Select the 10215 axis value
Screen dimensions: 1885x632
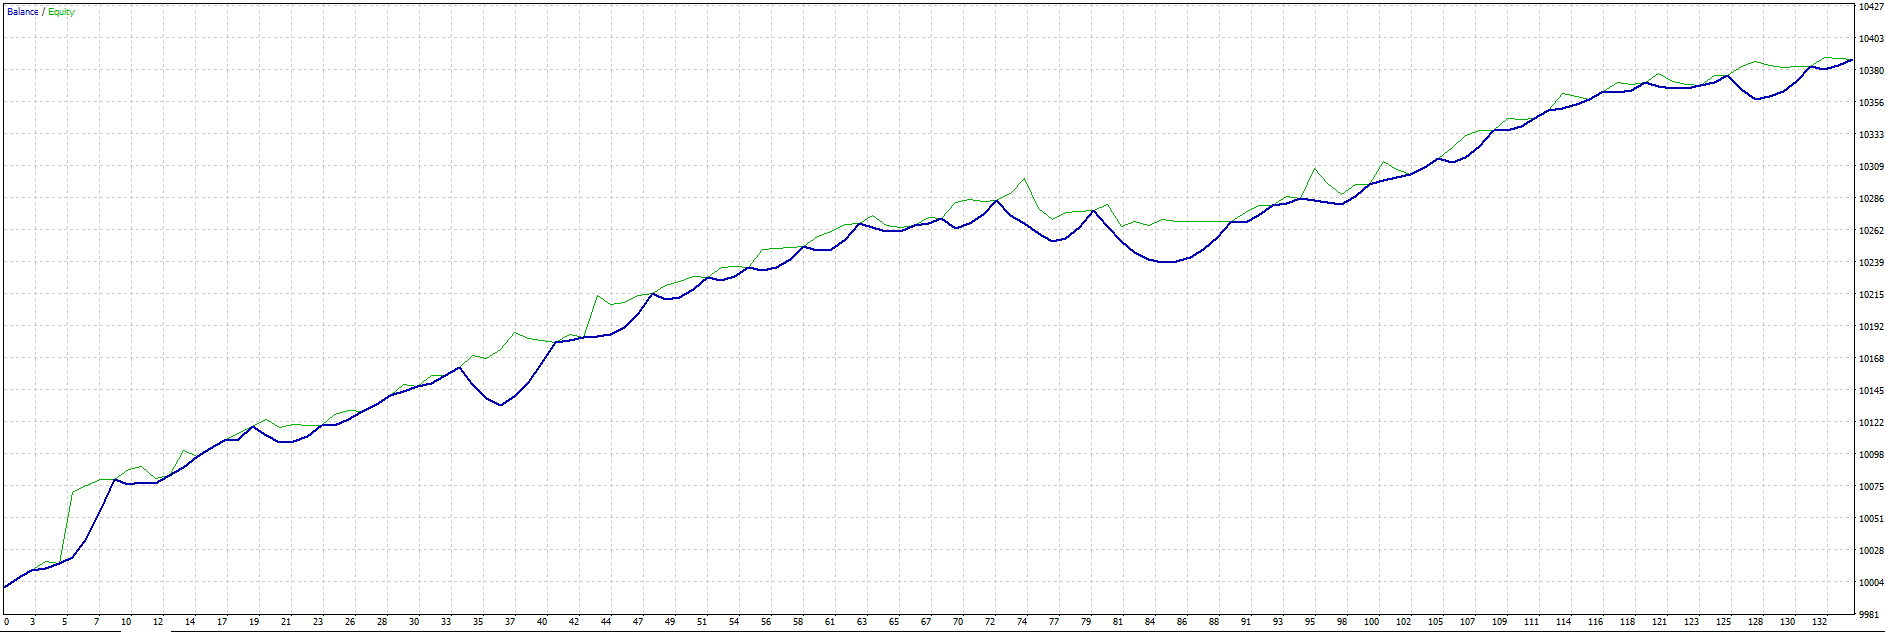tap(1870, 294)
